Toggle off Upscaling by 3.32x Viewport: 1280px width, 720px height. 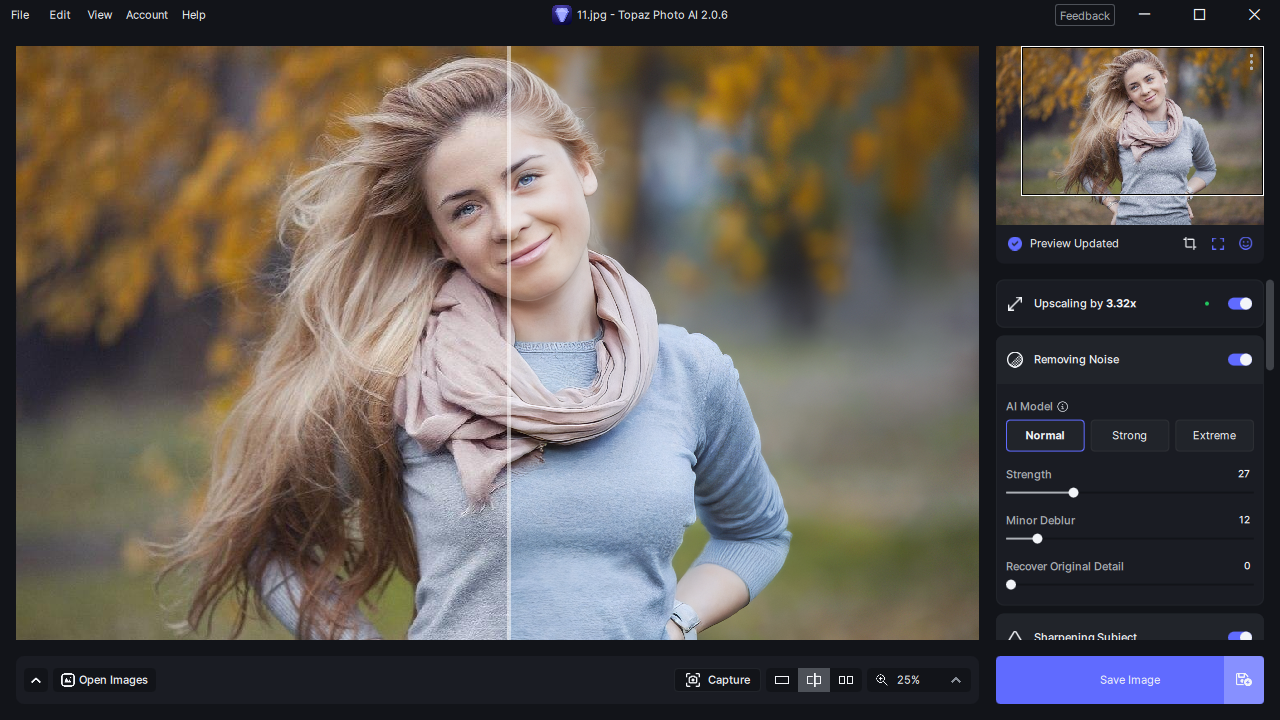1240,304
